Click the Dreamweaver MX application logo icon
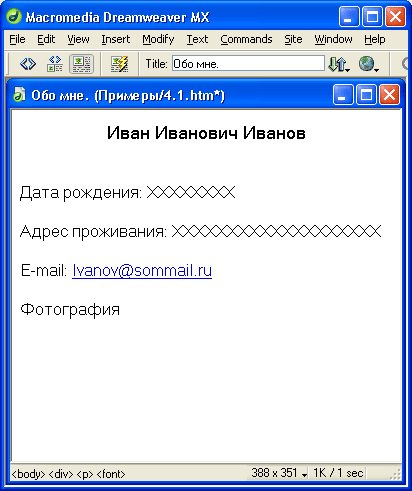The width and height of the screenshot is (412, 491). point(14,16)
